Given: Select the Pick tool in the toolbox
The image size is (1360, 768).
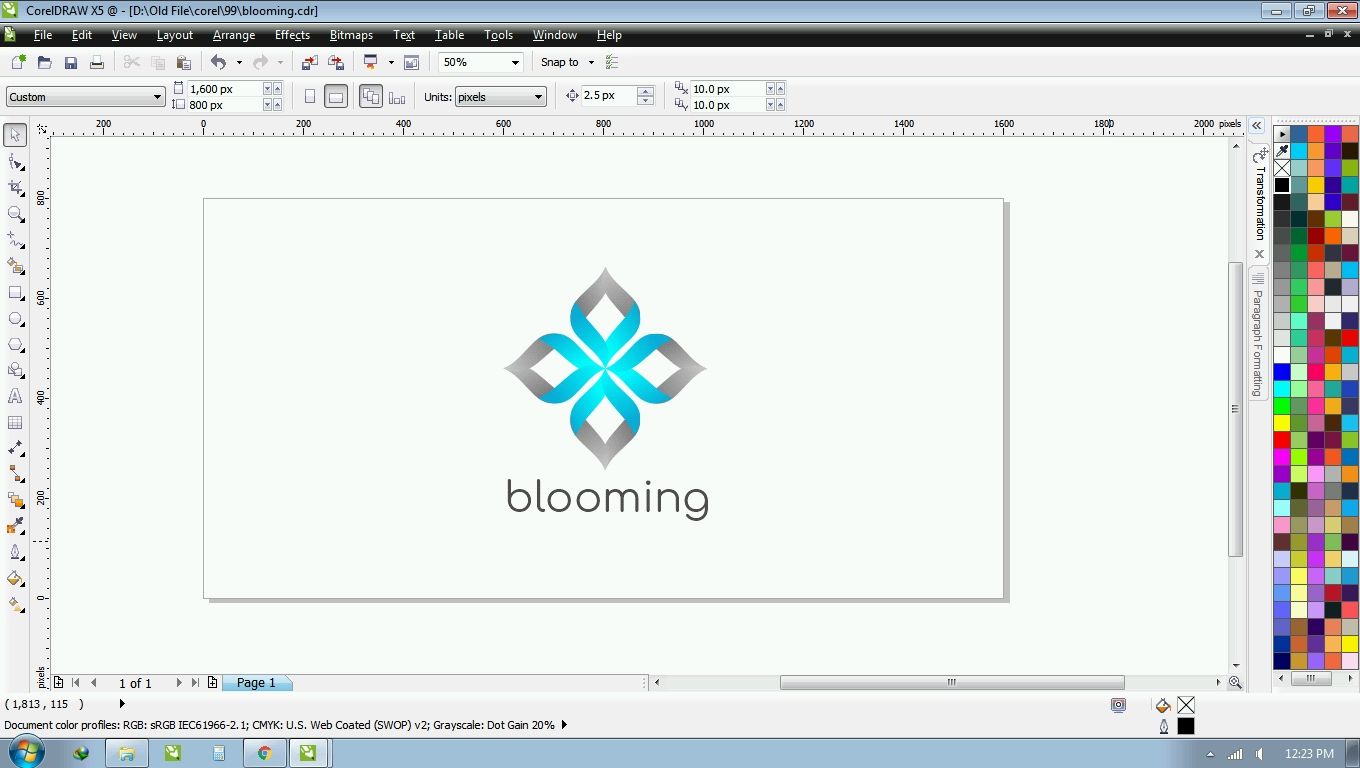Looking at the screenshot, I should [x=15, y=135].
